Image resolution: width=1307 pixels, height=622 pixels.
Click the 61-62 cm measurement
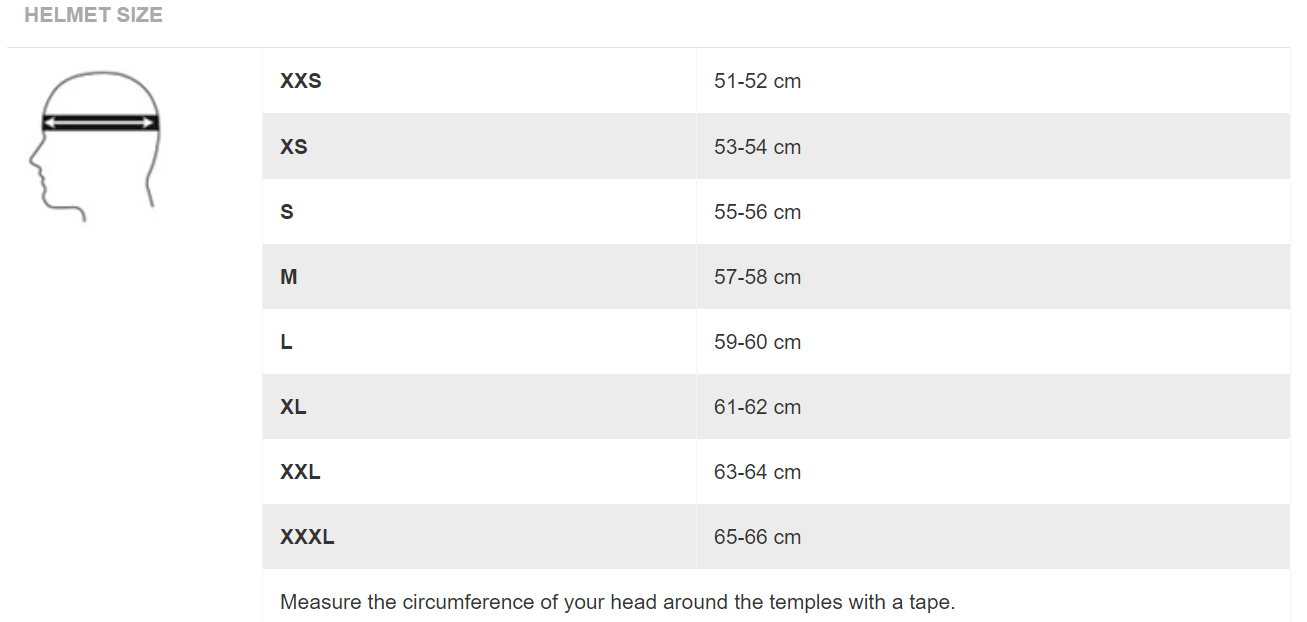coord(757,407)
